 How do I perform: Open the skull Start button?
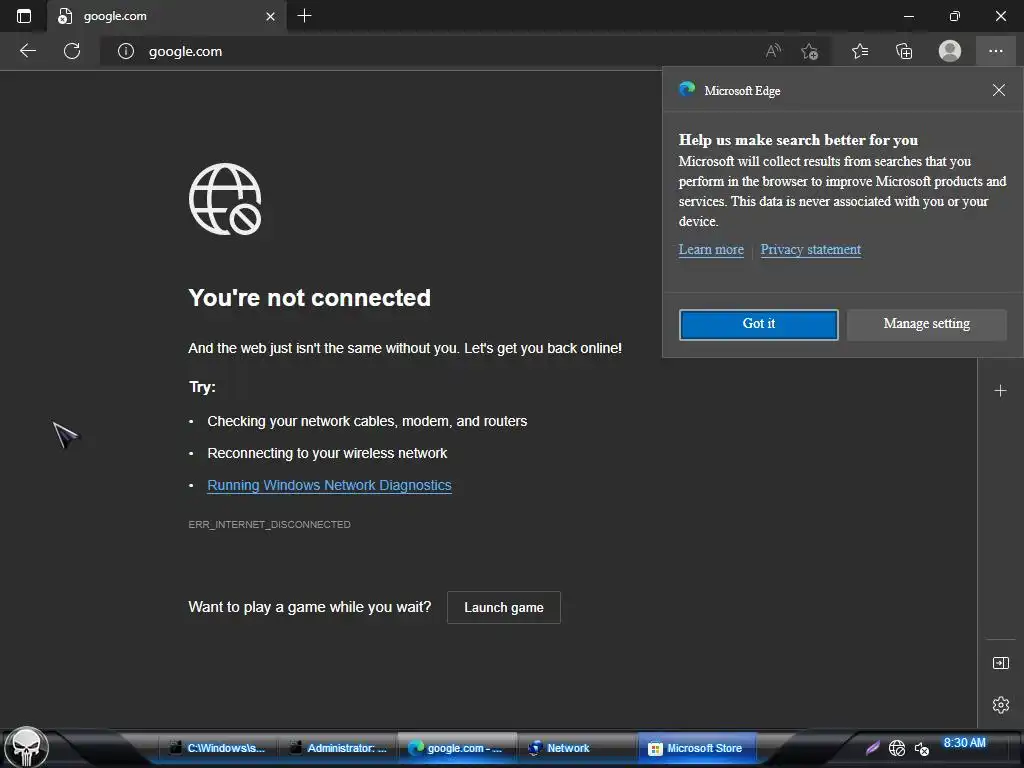26,747
